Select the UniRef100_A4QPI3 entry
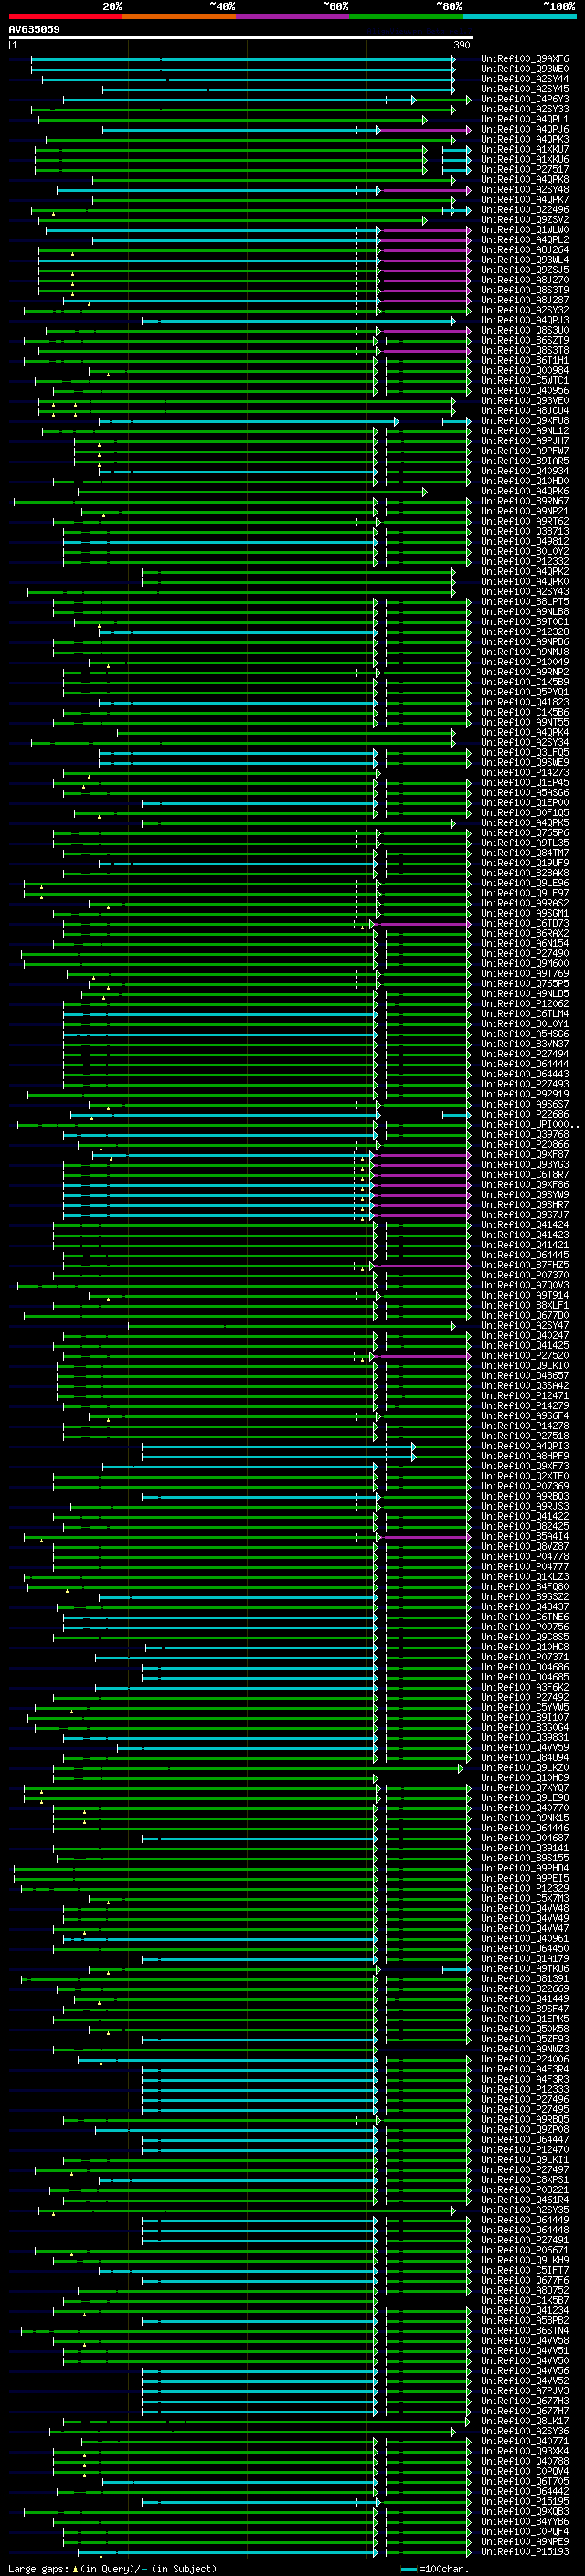The height and width of the screenshot is (2576, 585). coord(525,1446)
